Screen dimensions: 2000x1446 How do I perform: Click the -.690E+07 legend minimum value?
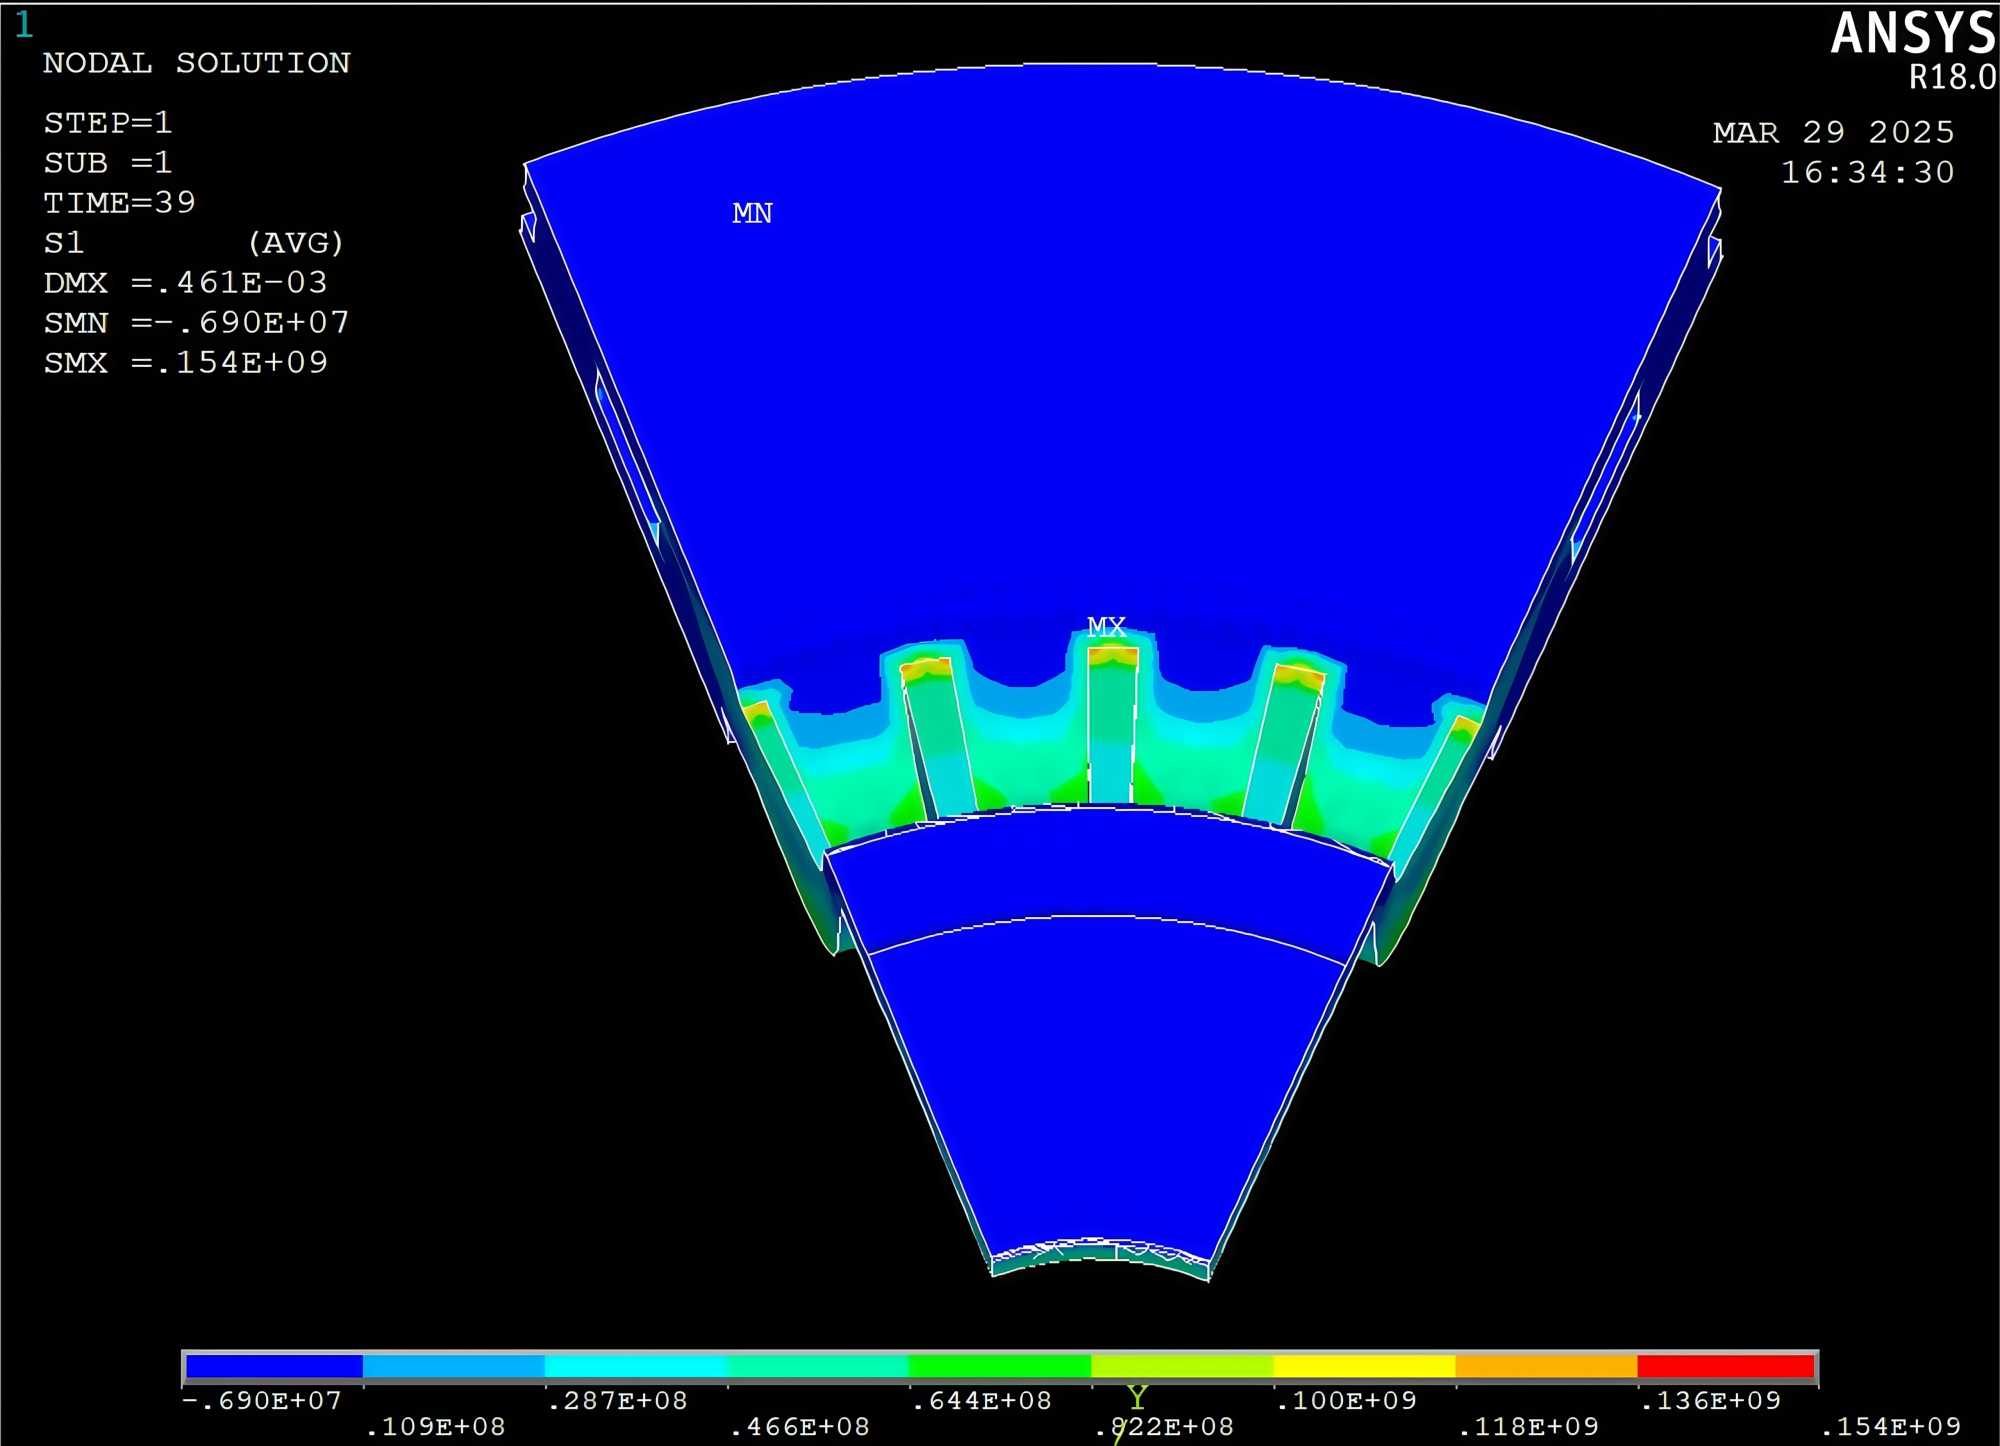click(262, 1400)
